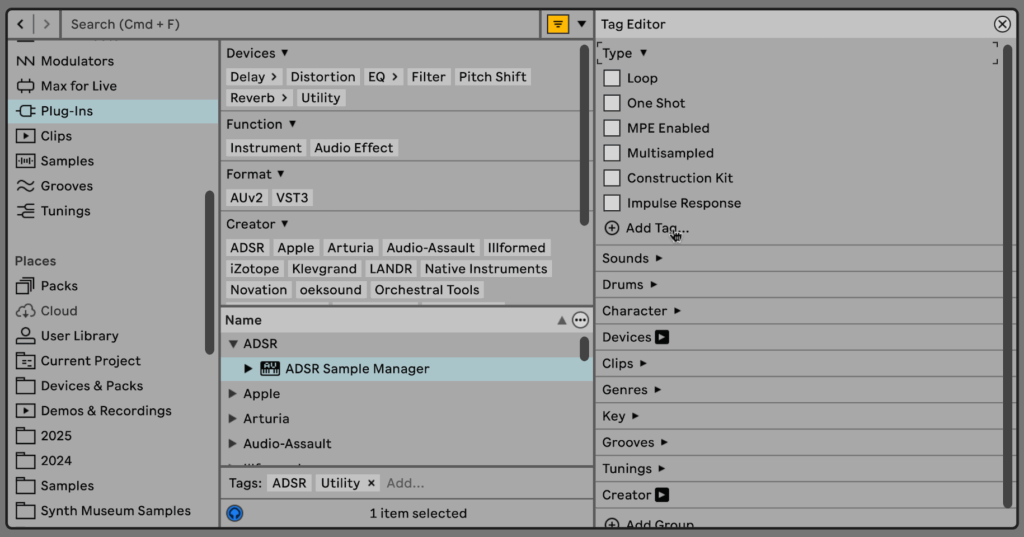1024x537 pixels.
Task: Collapse the Function filter group
Action: pos(293,124)
